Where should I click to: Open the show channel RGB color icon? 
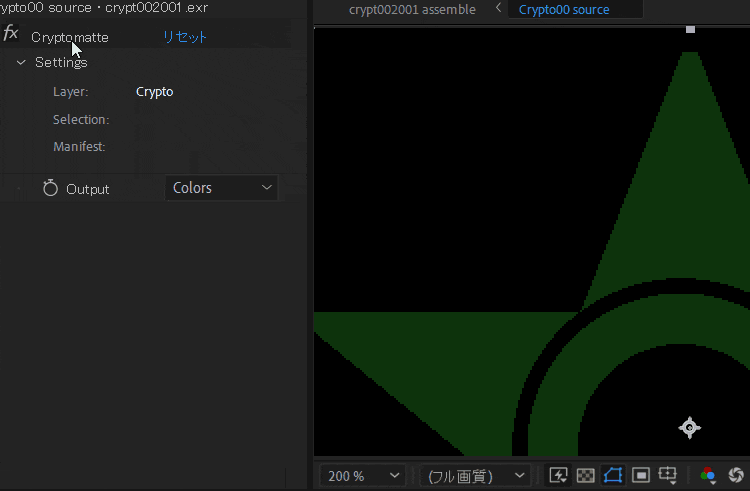(x=707, y=475)
